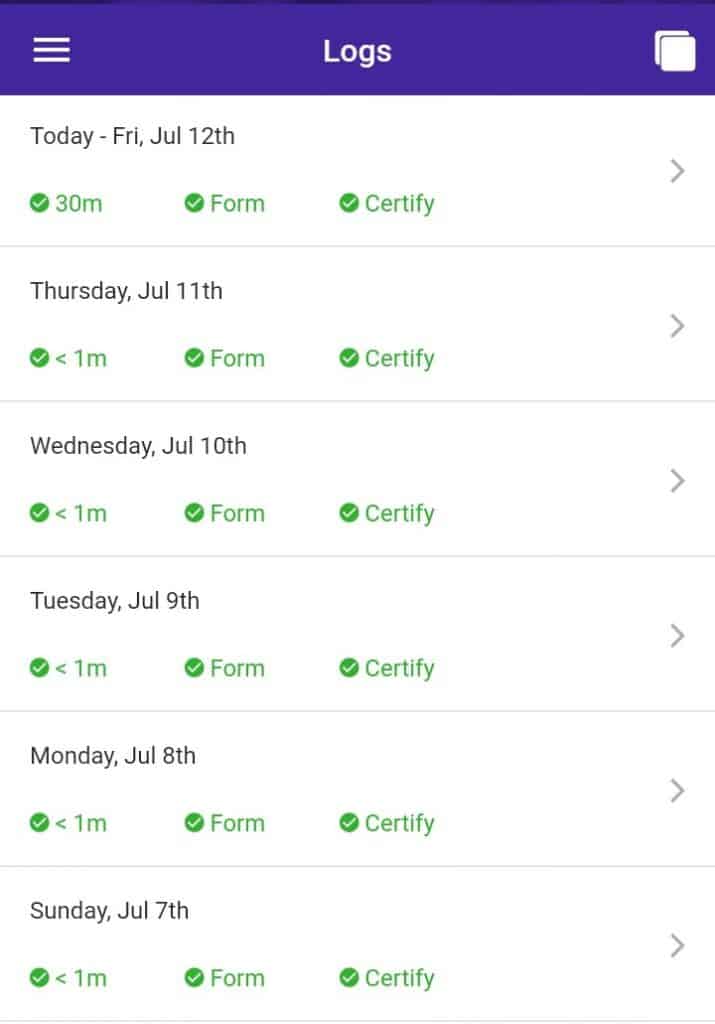
Task: Expand the Monday, Jul 8th log entry
Action: pyautogui.click(x=677, y=790)
